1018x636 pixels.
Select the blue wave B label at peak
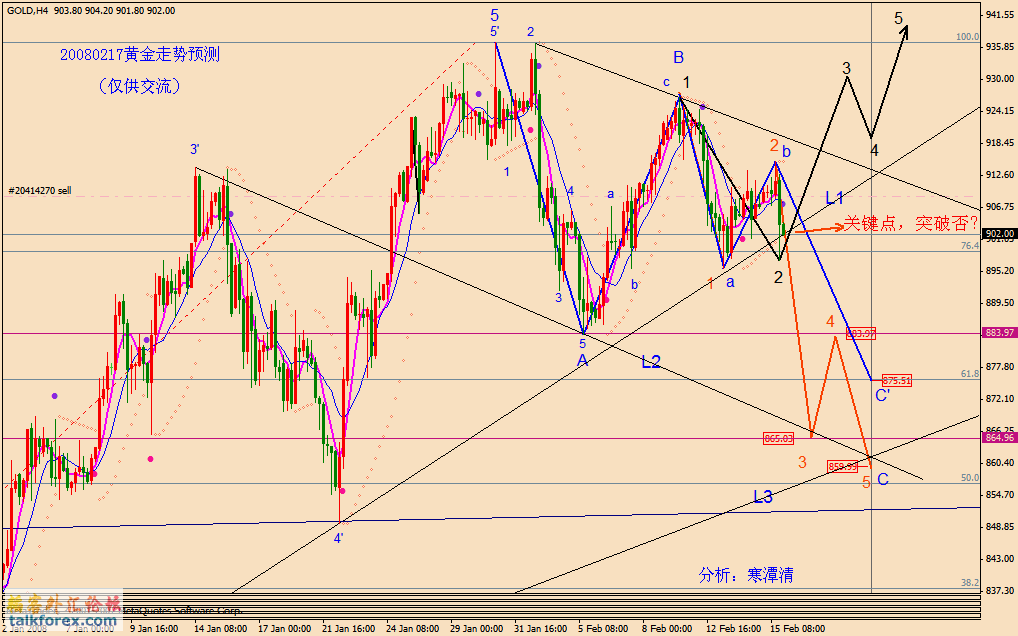click(678, 58)
